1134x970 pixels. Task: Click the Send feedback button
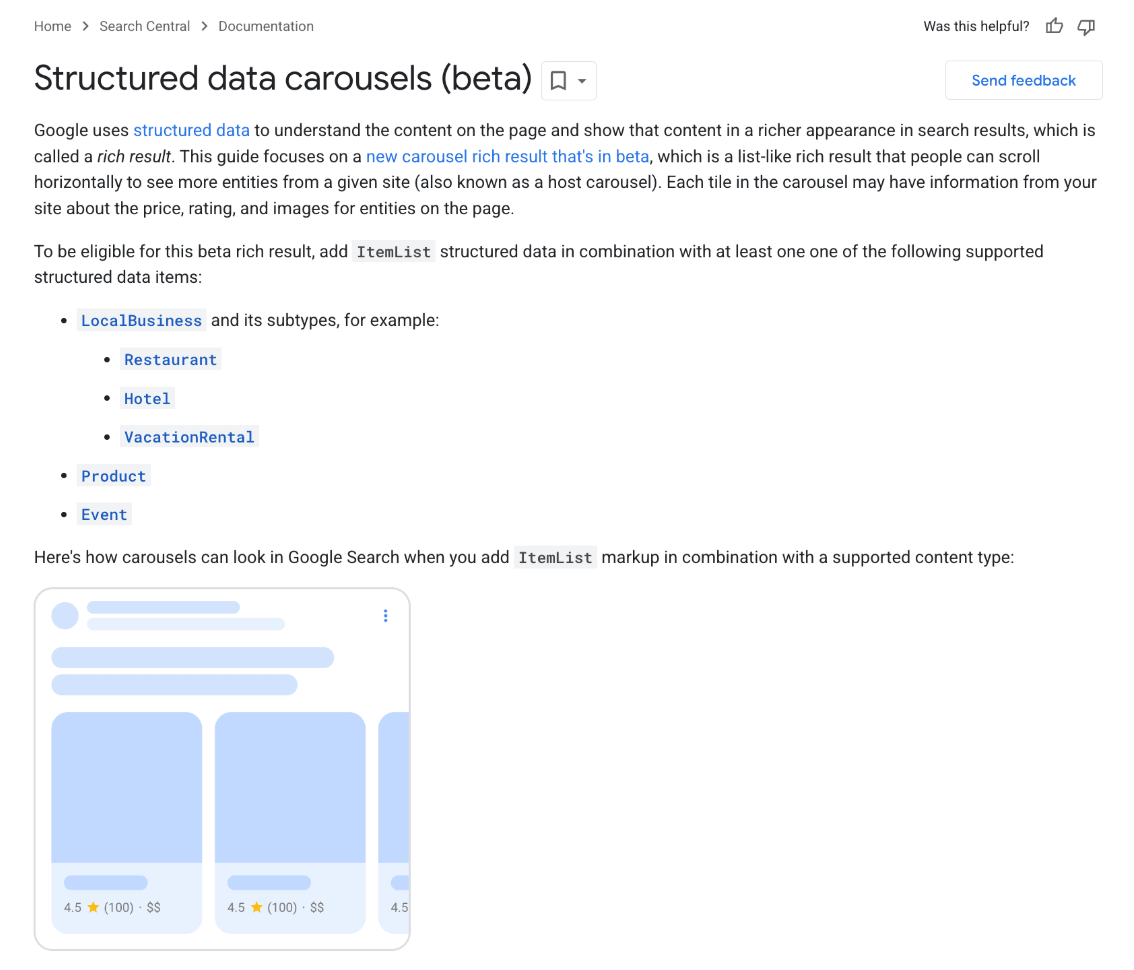[x=1023, y=80]
